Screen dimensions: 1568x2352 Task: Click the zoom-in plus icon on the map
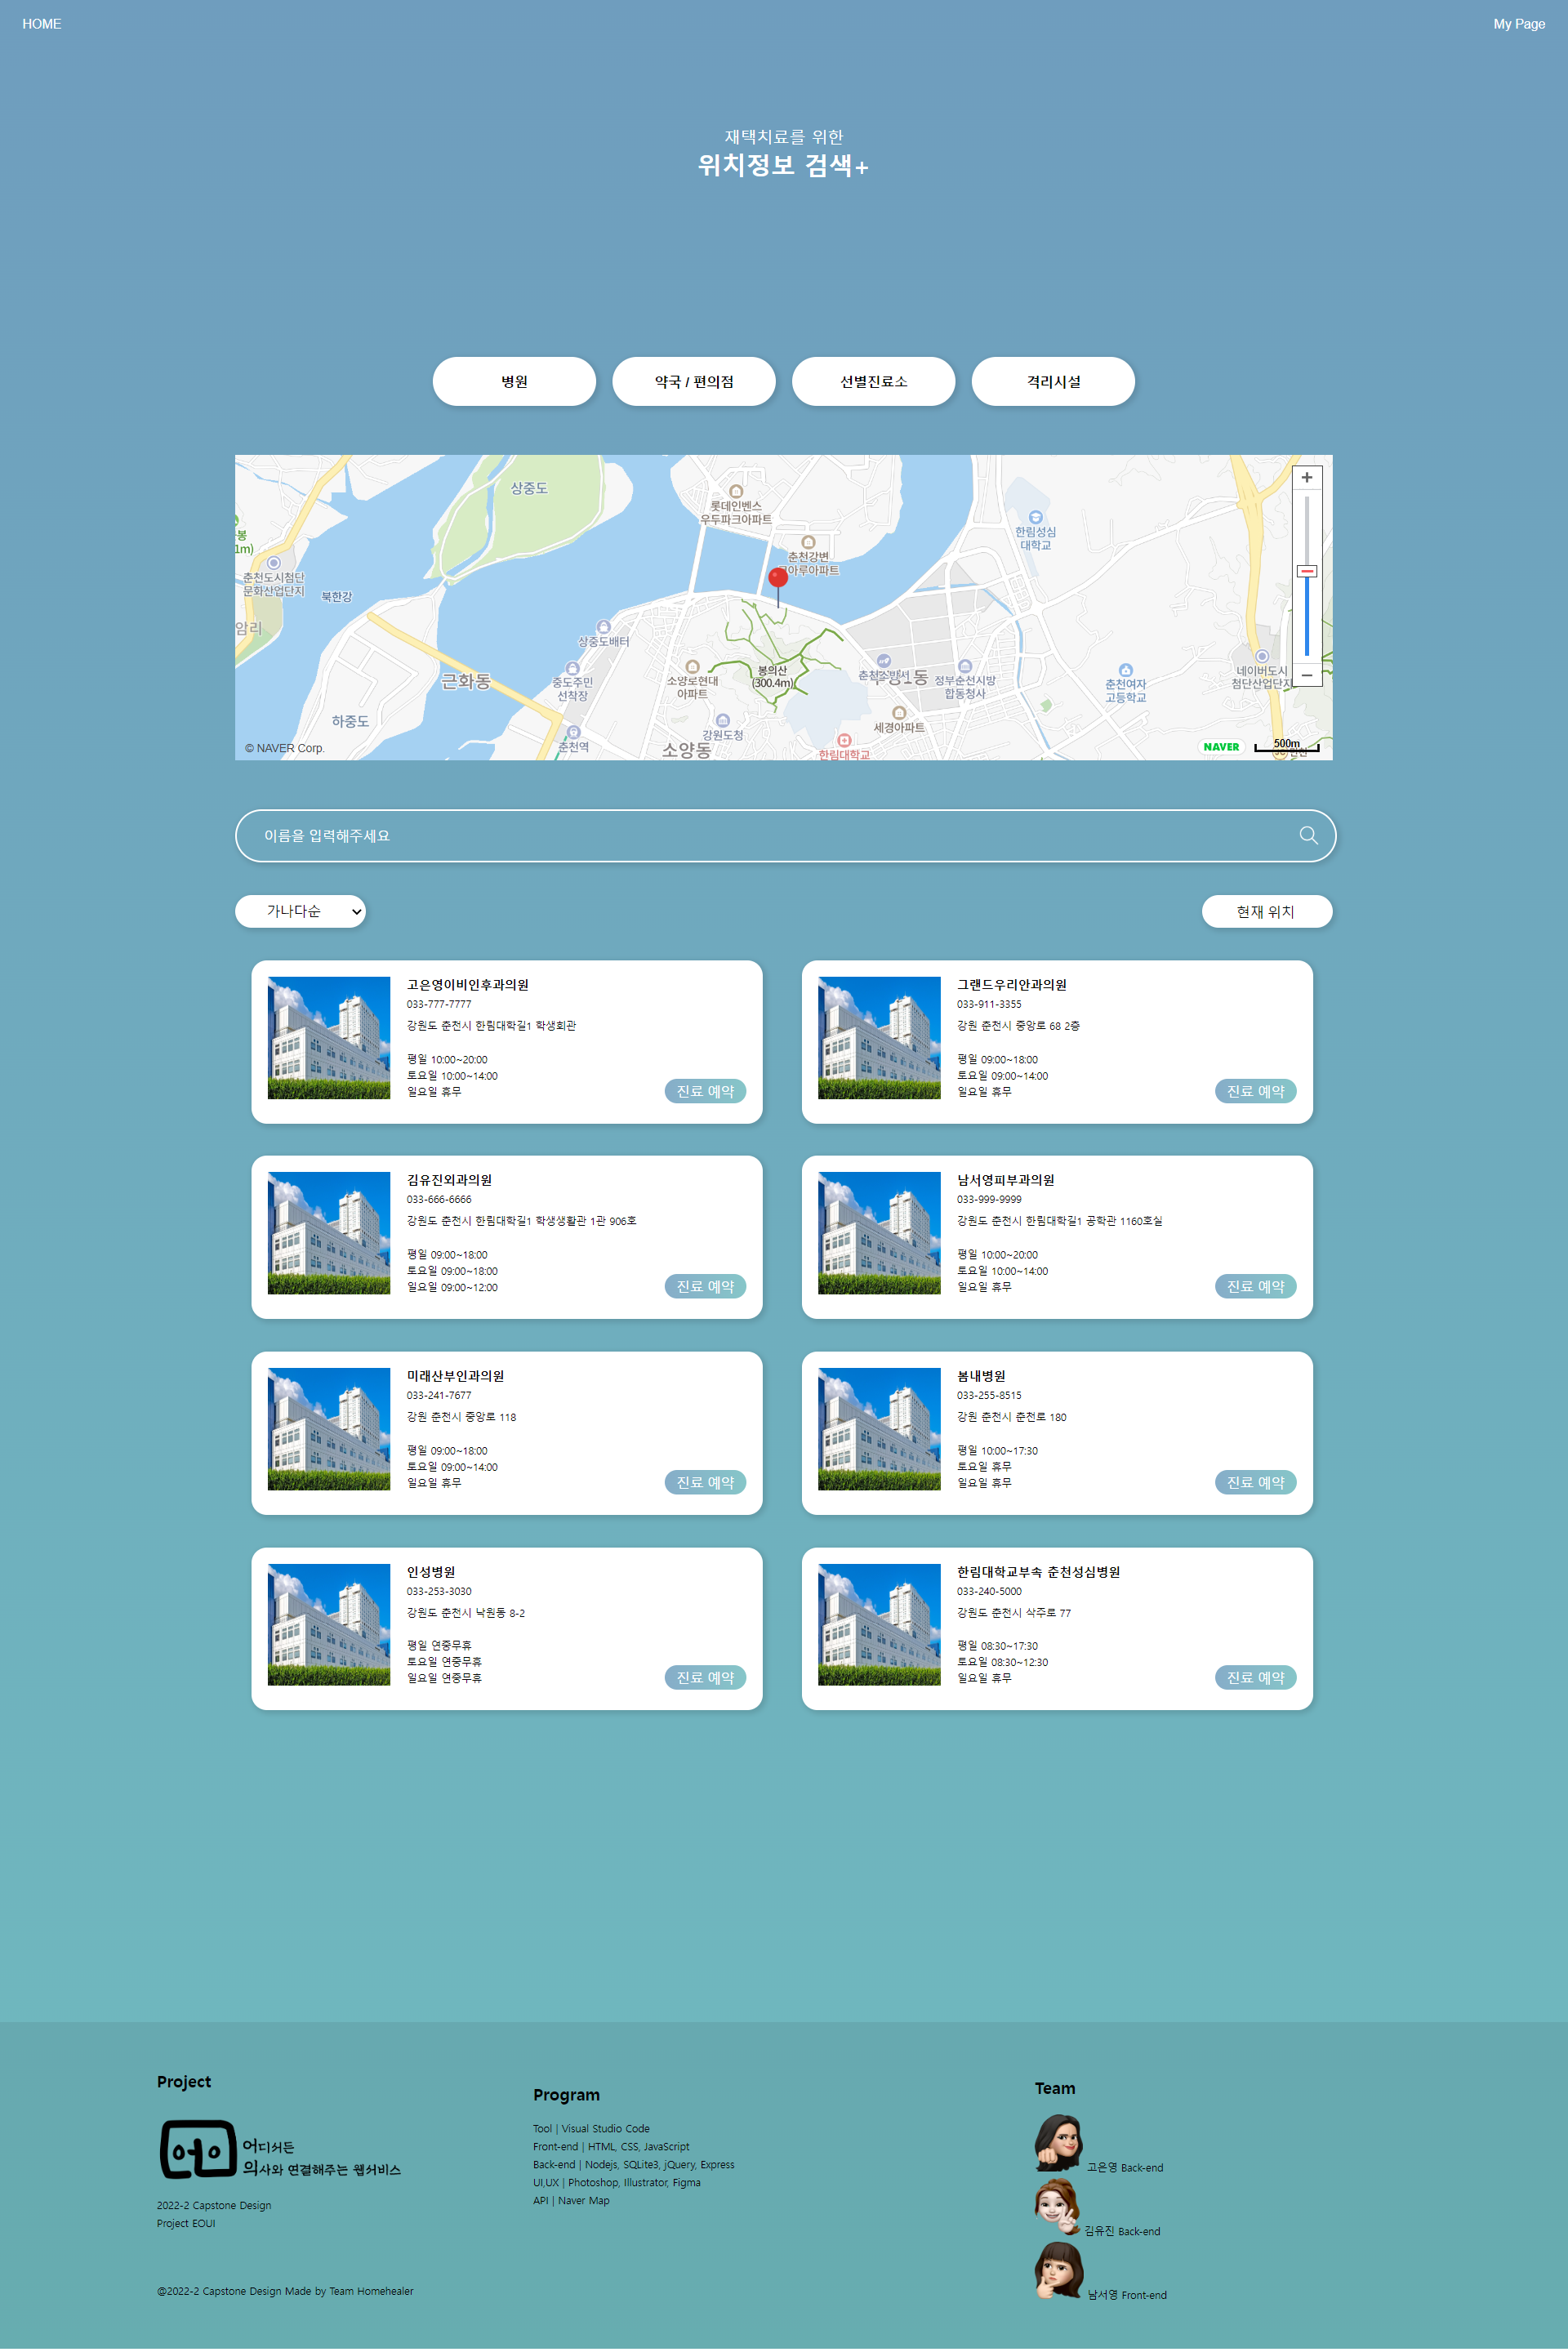1307,477
